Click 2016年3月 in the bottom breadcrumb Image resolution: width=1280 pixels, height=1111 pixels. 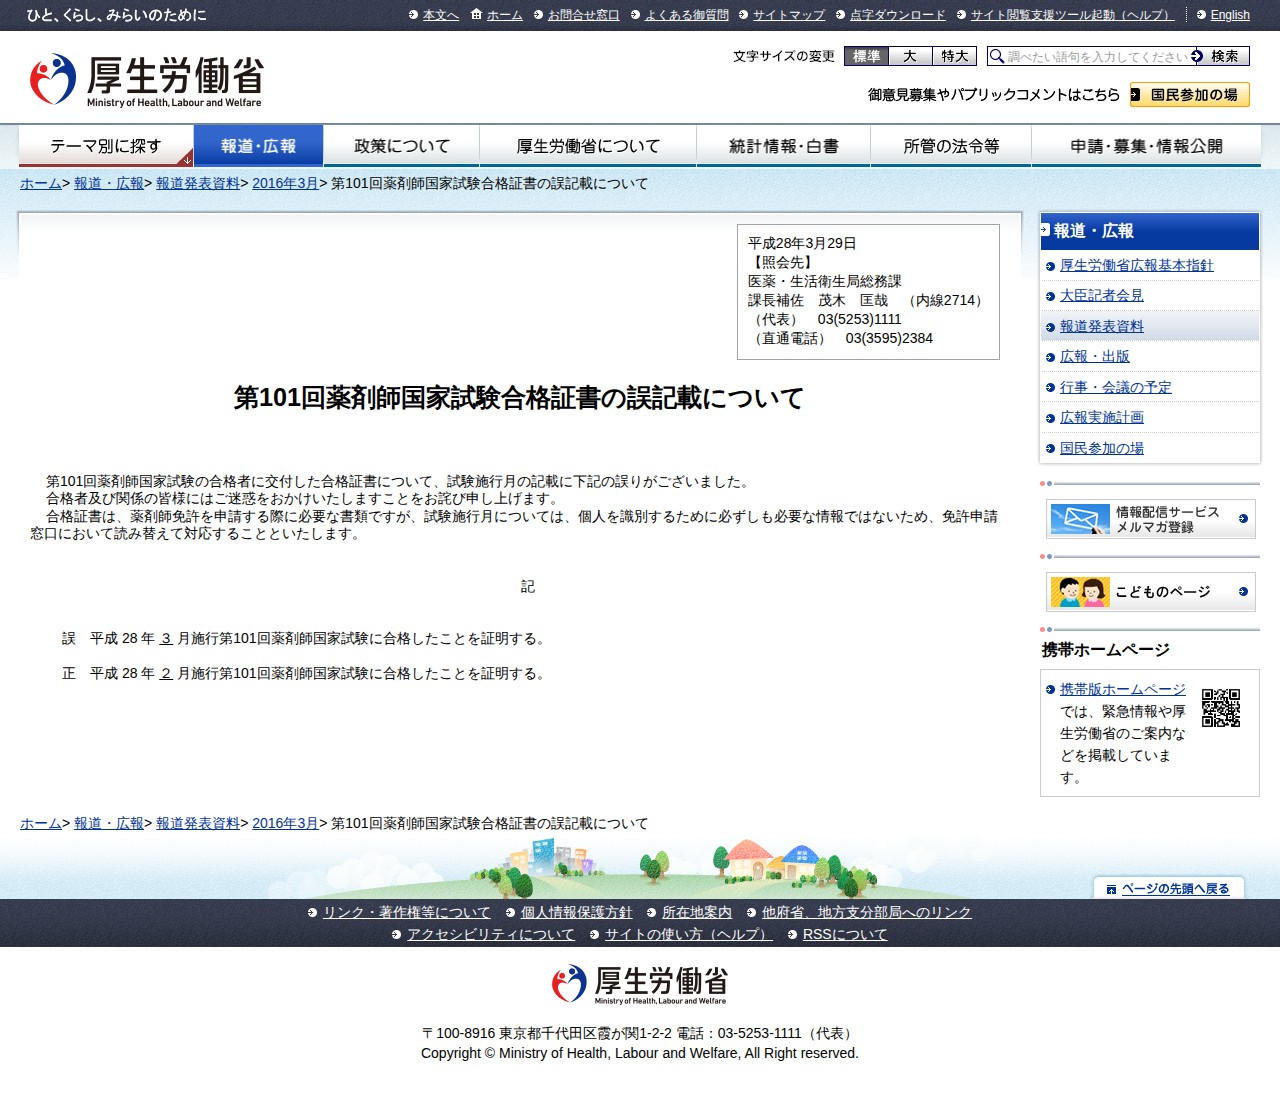(x=285, y=823)
